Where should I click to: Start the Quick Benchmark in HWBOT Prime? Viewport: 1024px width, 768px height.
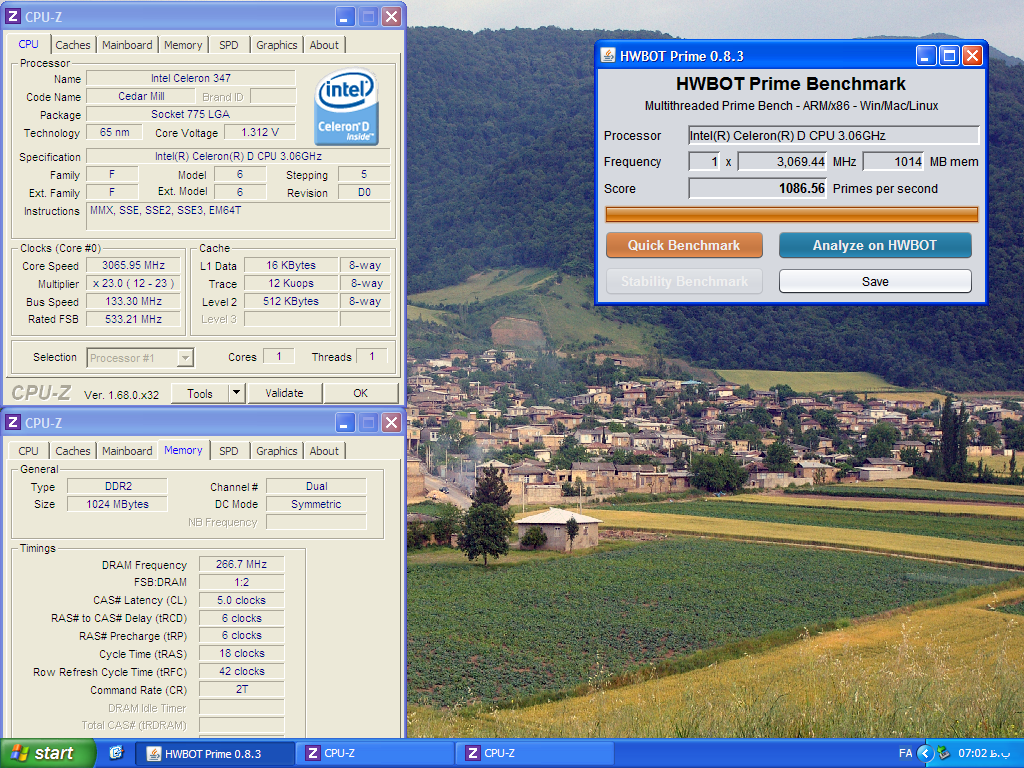tap(684, 246)
